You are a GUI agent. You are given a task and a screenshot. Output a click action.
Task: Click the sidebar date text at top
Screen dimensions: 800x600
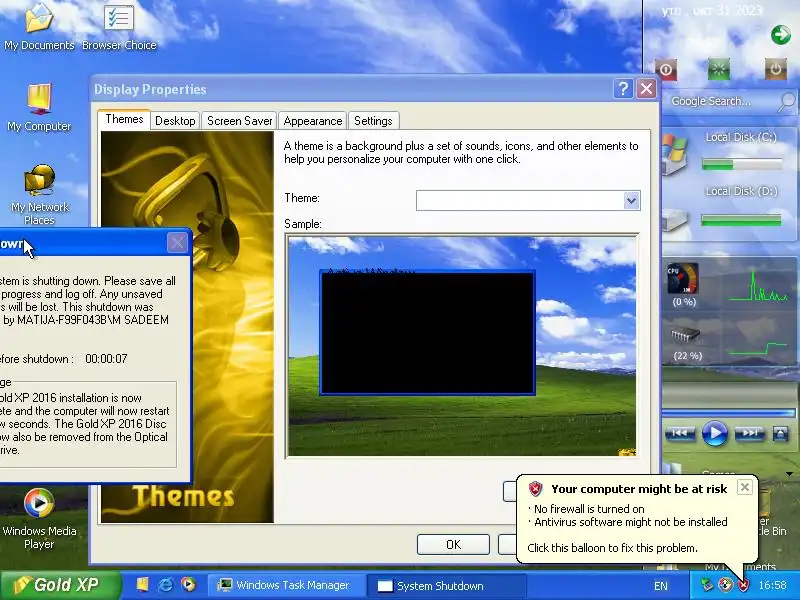[712, 10]
